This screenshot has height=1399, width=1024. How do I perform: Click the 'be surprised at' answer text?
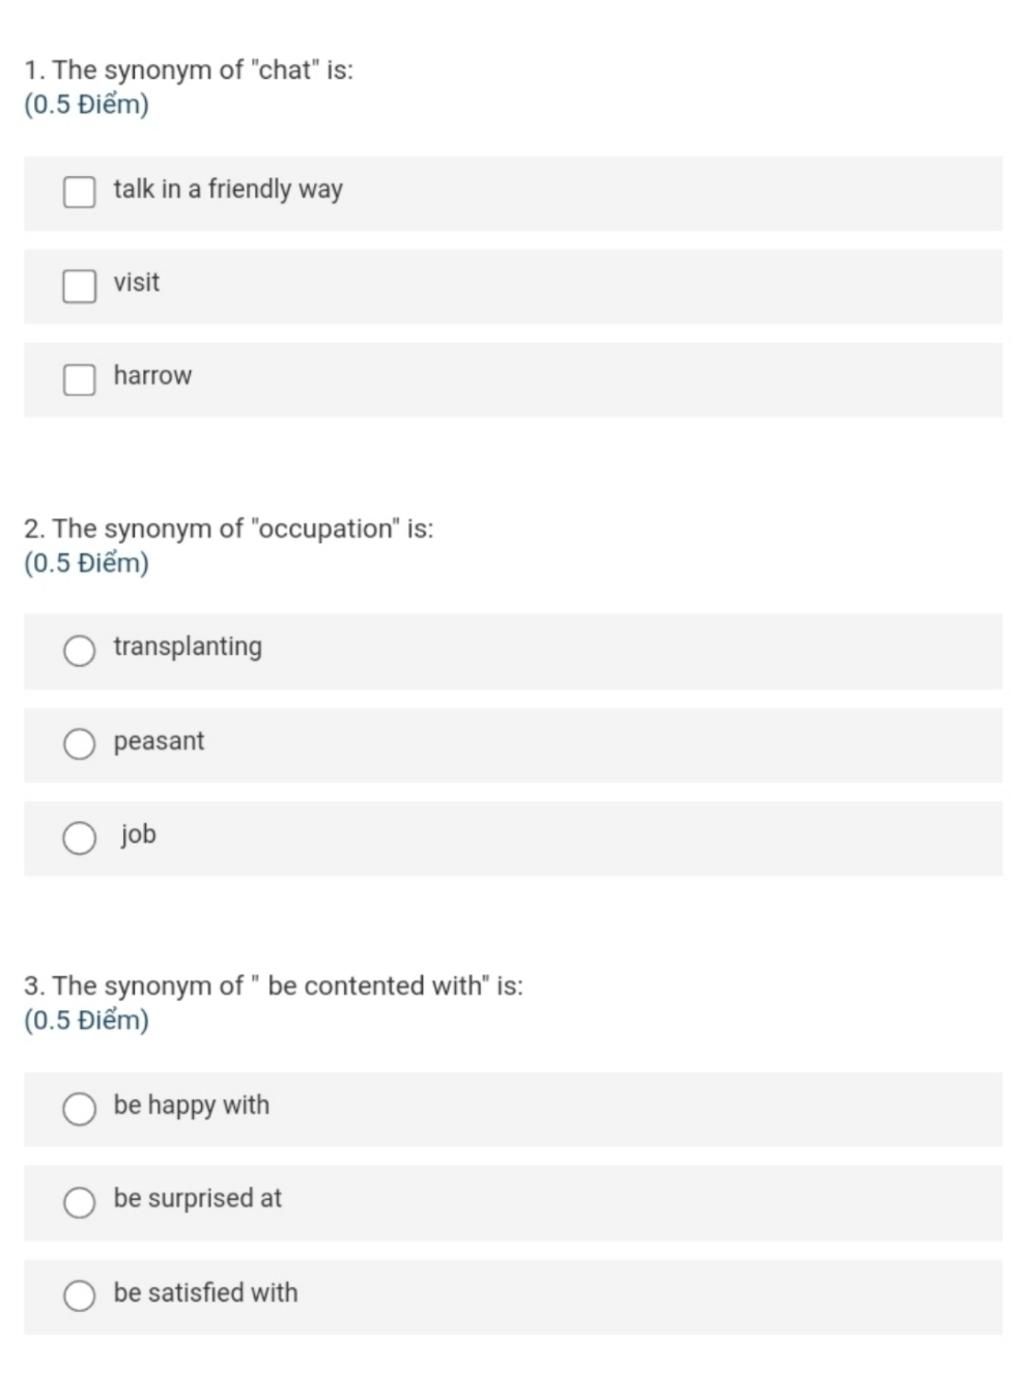tap(197, 1198)
